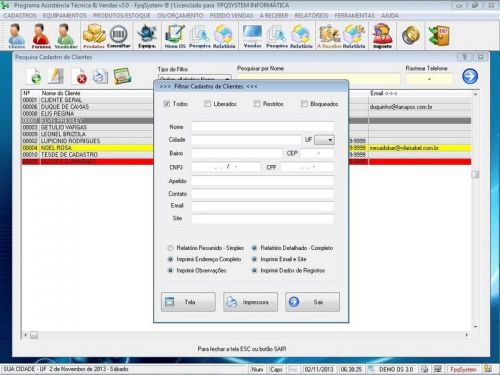Toggle Imprimir Endereço Completo option
The width and height of the screenshot is (500, 375).
[170, 259]
